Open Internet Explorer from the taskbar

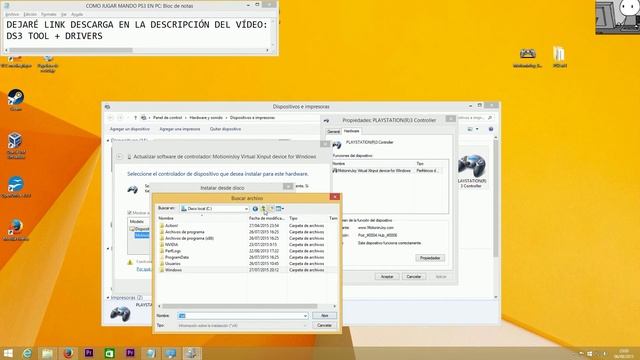click(x=27, y=353)
